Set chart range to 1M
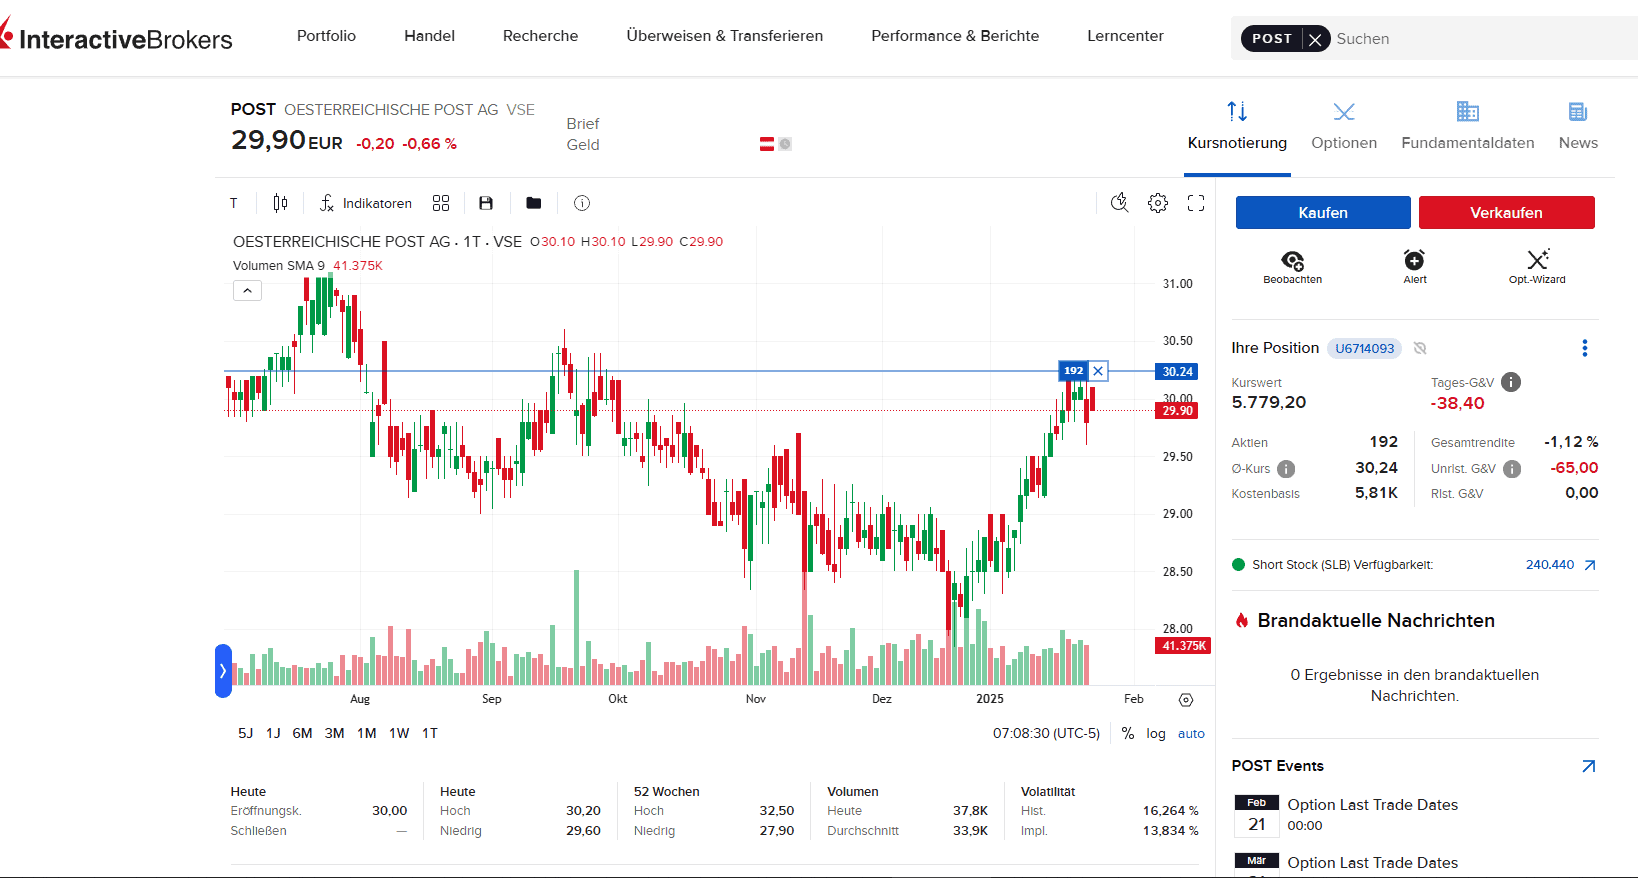1638x878 pixels. (x=367, y=733)
